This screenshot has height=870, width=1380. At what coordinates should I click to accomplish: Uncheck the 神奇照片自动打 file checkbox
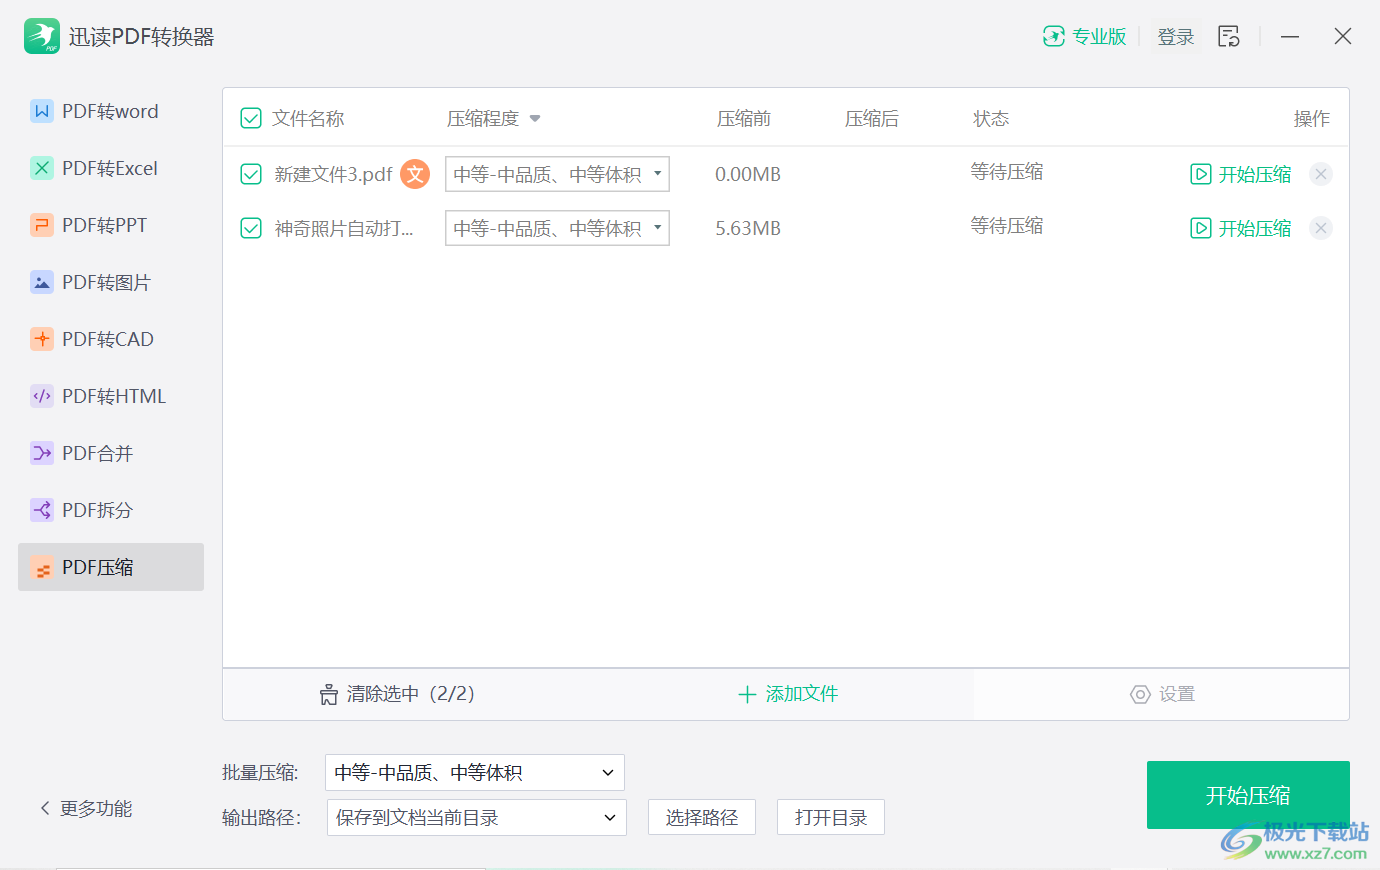251,229
